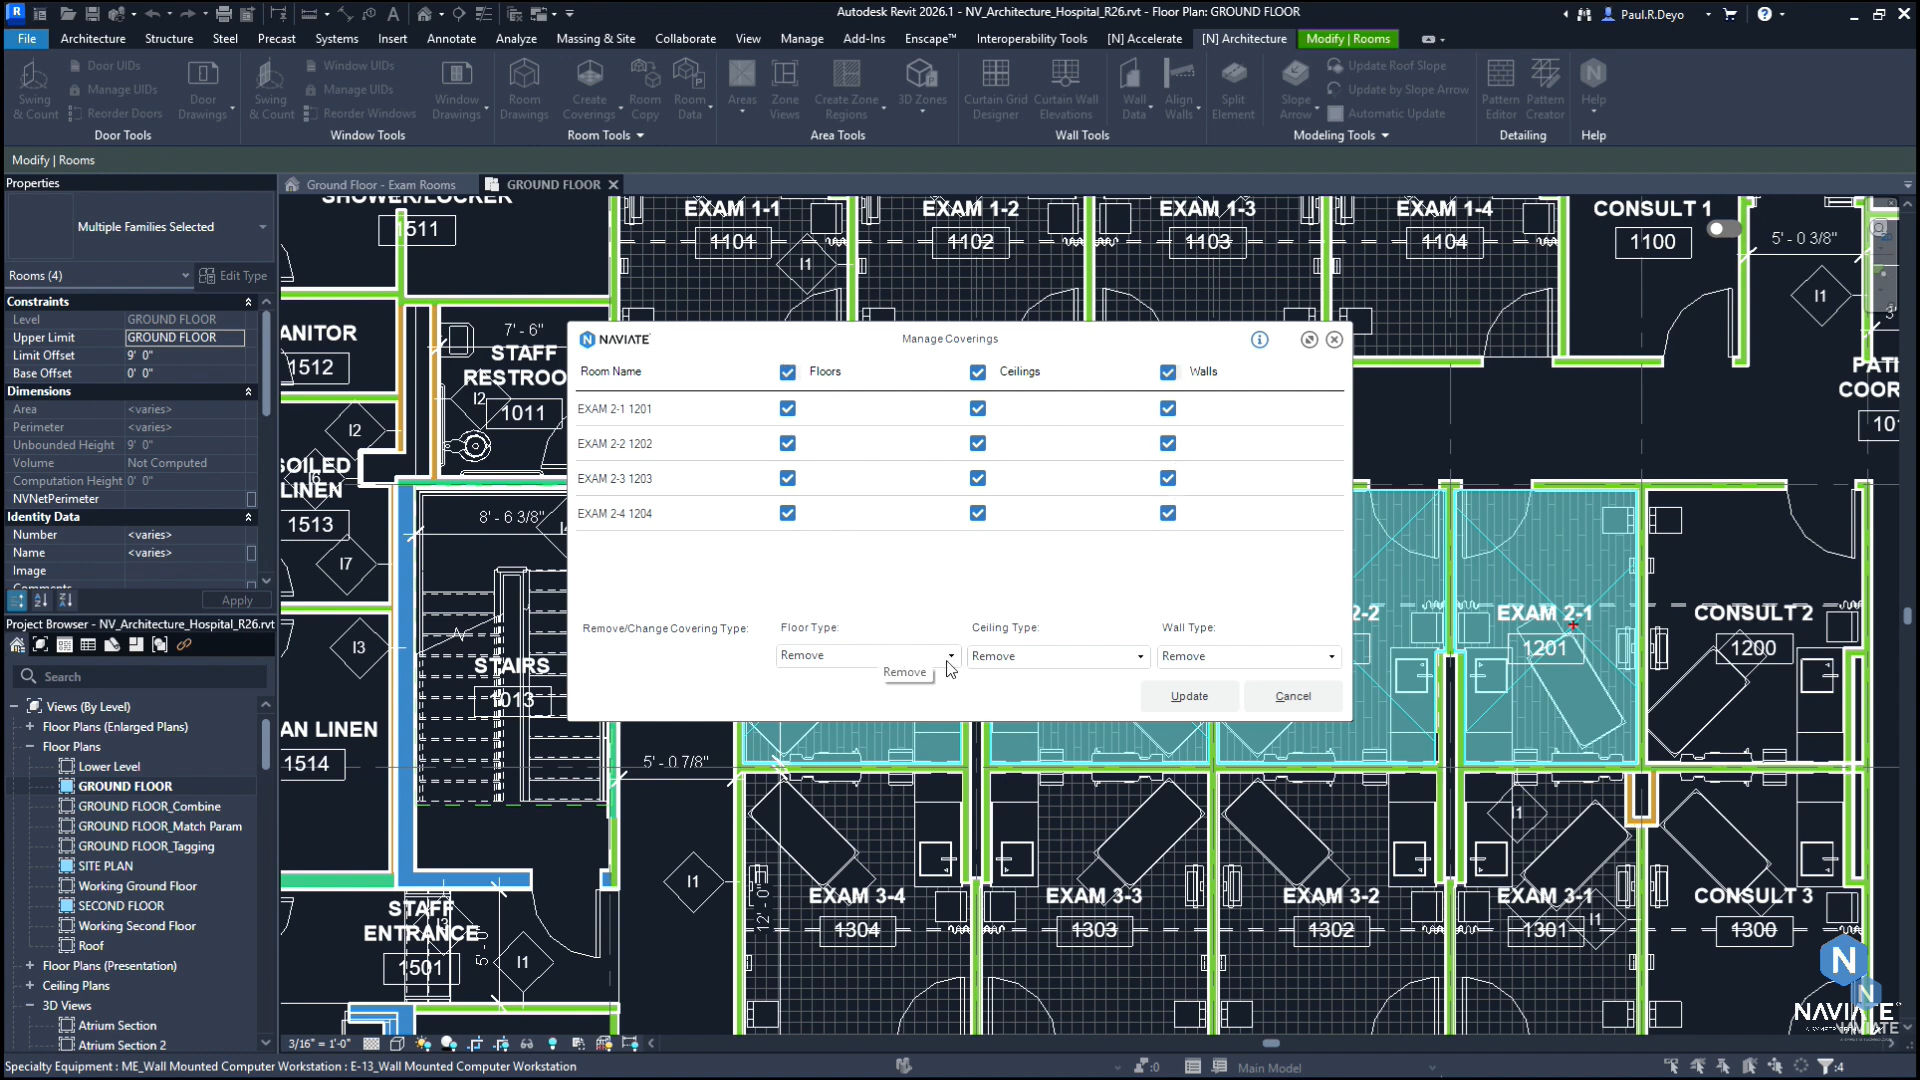
Task: Open the Wall Data tool
Action: pyautogui.click(x=1131, y=90)
